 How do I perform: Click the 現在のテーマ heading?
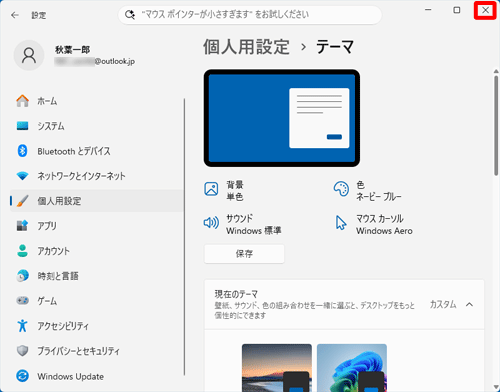236,294
